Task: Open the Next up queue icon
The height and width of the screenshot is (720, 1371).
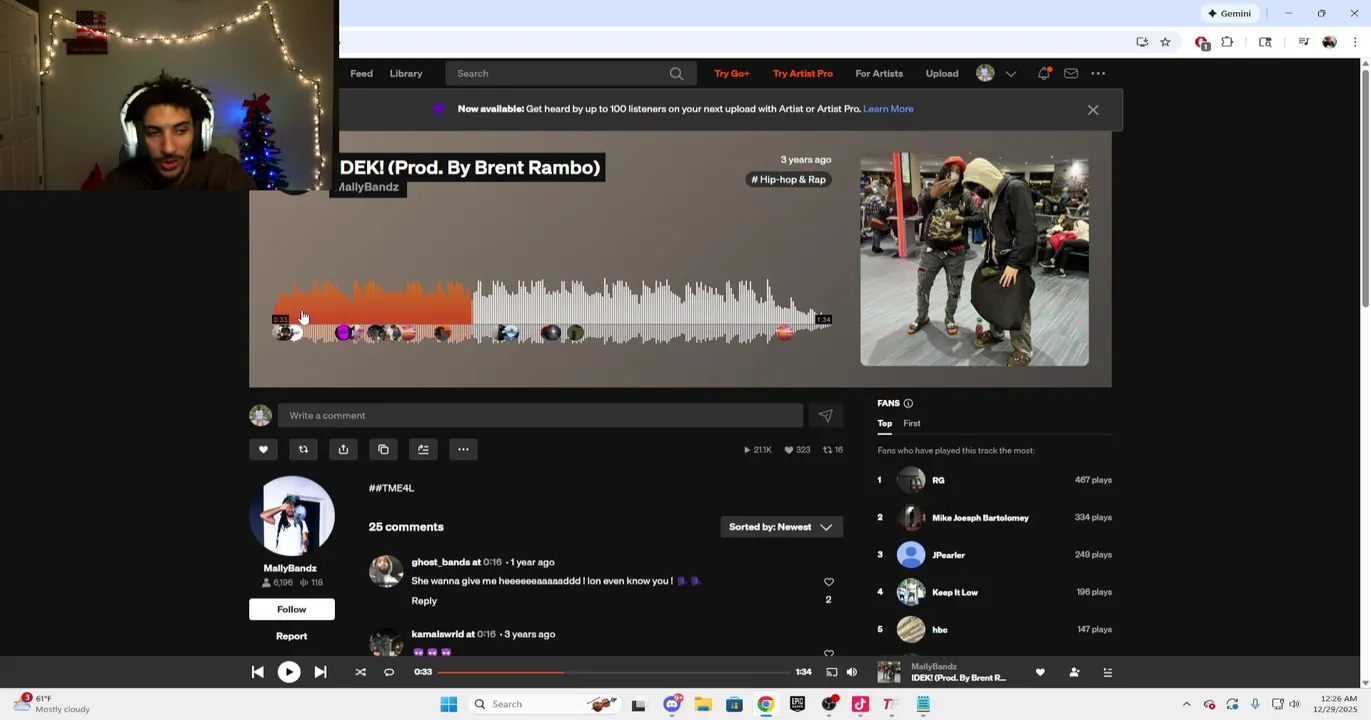Action: coord(1107,673)
